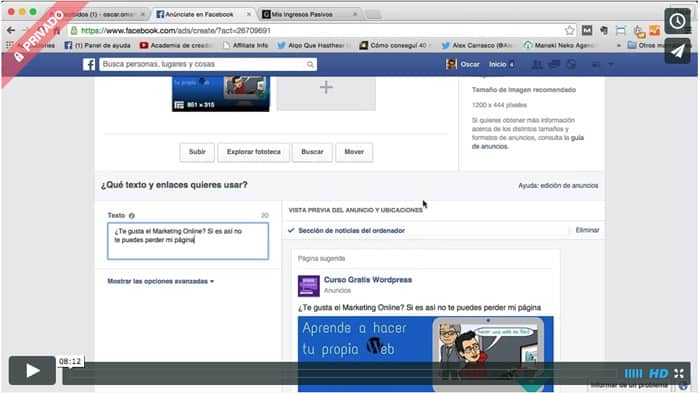Click the Evernote extension icon in toolbar
This screenshot has height=393, width=700.
click(x=604, y=30)
